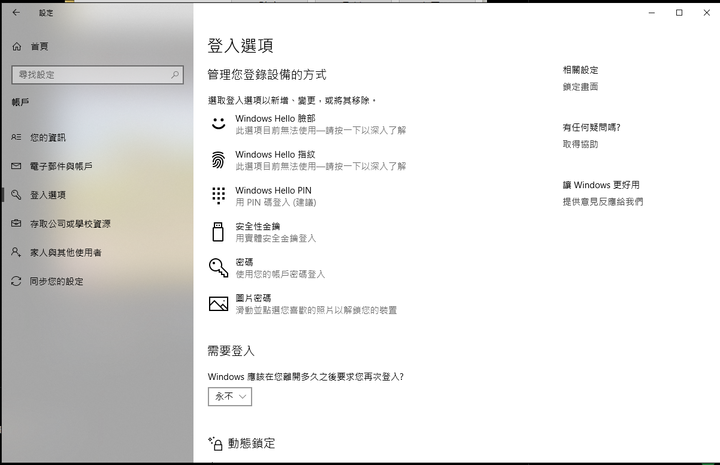Screen dimensions: 720x465
Task: Expand the Windows Hello PIN option
Action: pos(264,196)
